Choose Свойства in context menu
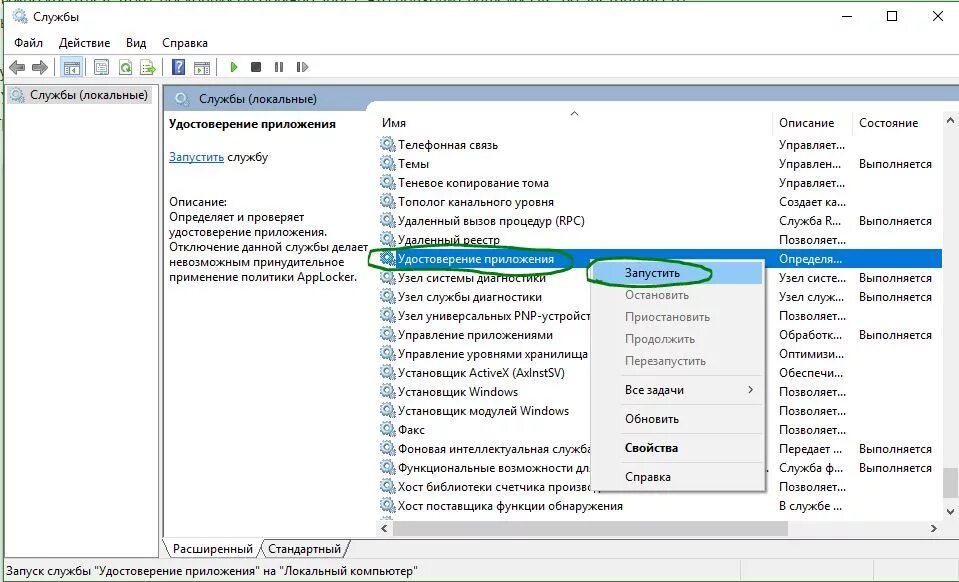Image resolution: width=959 pixels, height=582 pixels. coord(677,448)
